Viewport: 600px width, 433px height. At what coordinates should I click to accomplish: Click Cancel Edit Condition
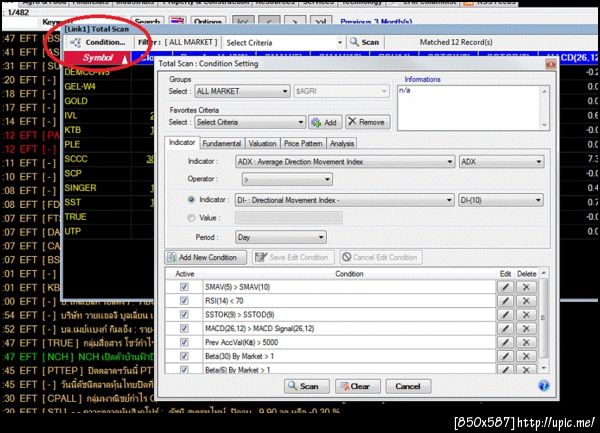[x=381, y=257]
